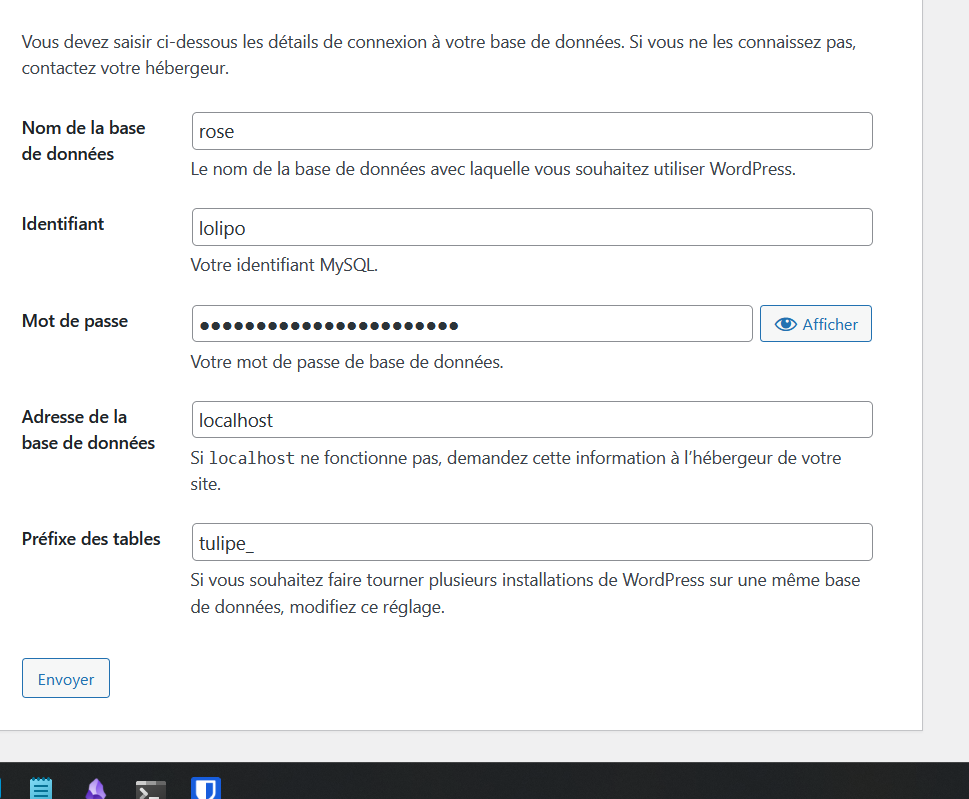Select the localhost database address field
Viewport: 969px width, 799px height.
(532, 420)
